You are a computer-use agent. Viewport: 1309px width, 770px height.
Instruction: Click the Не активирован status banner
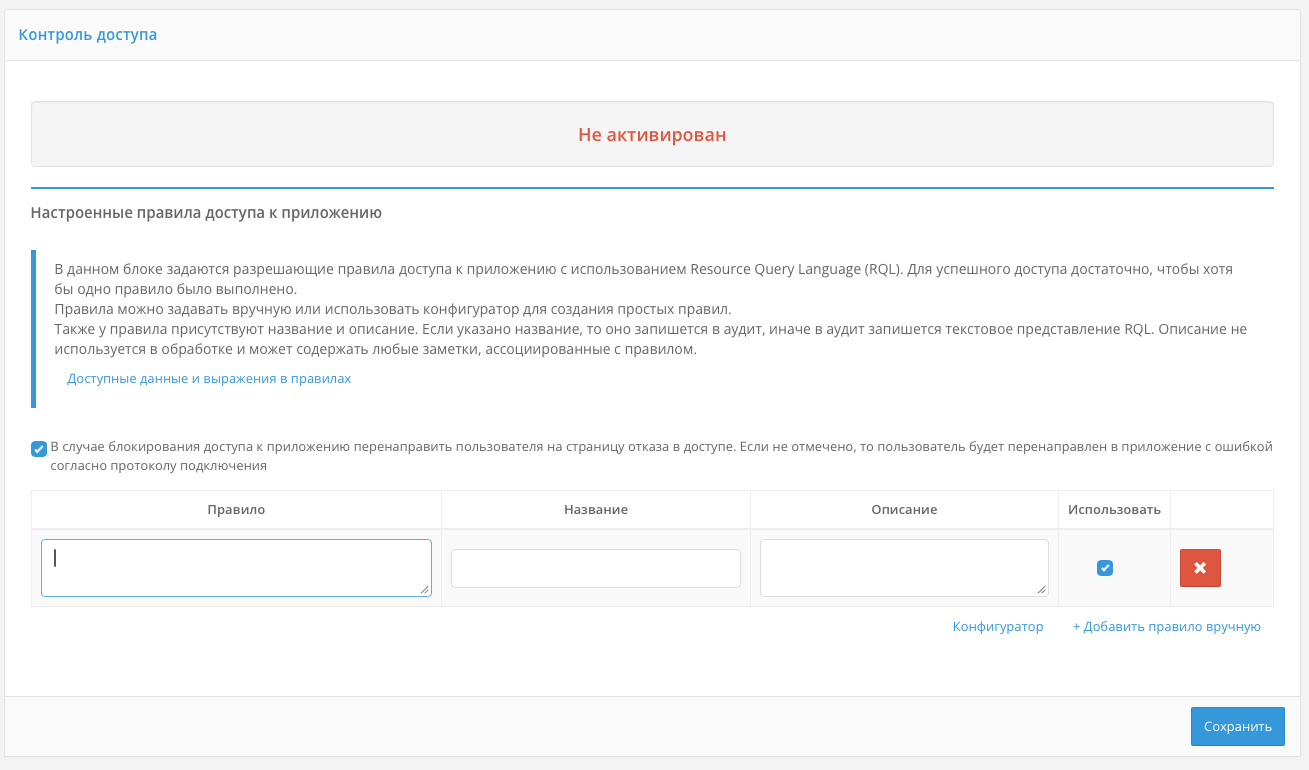tap(652, 135)
